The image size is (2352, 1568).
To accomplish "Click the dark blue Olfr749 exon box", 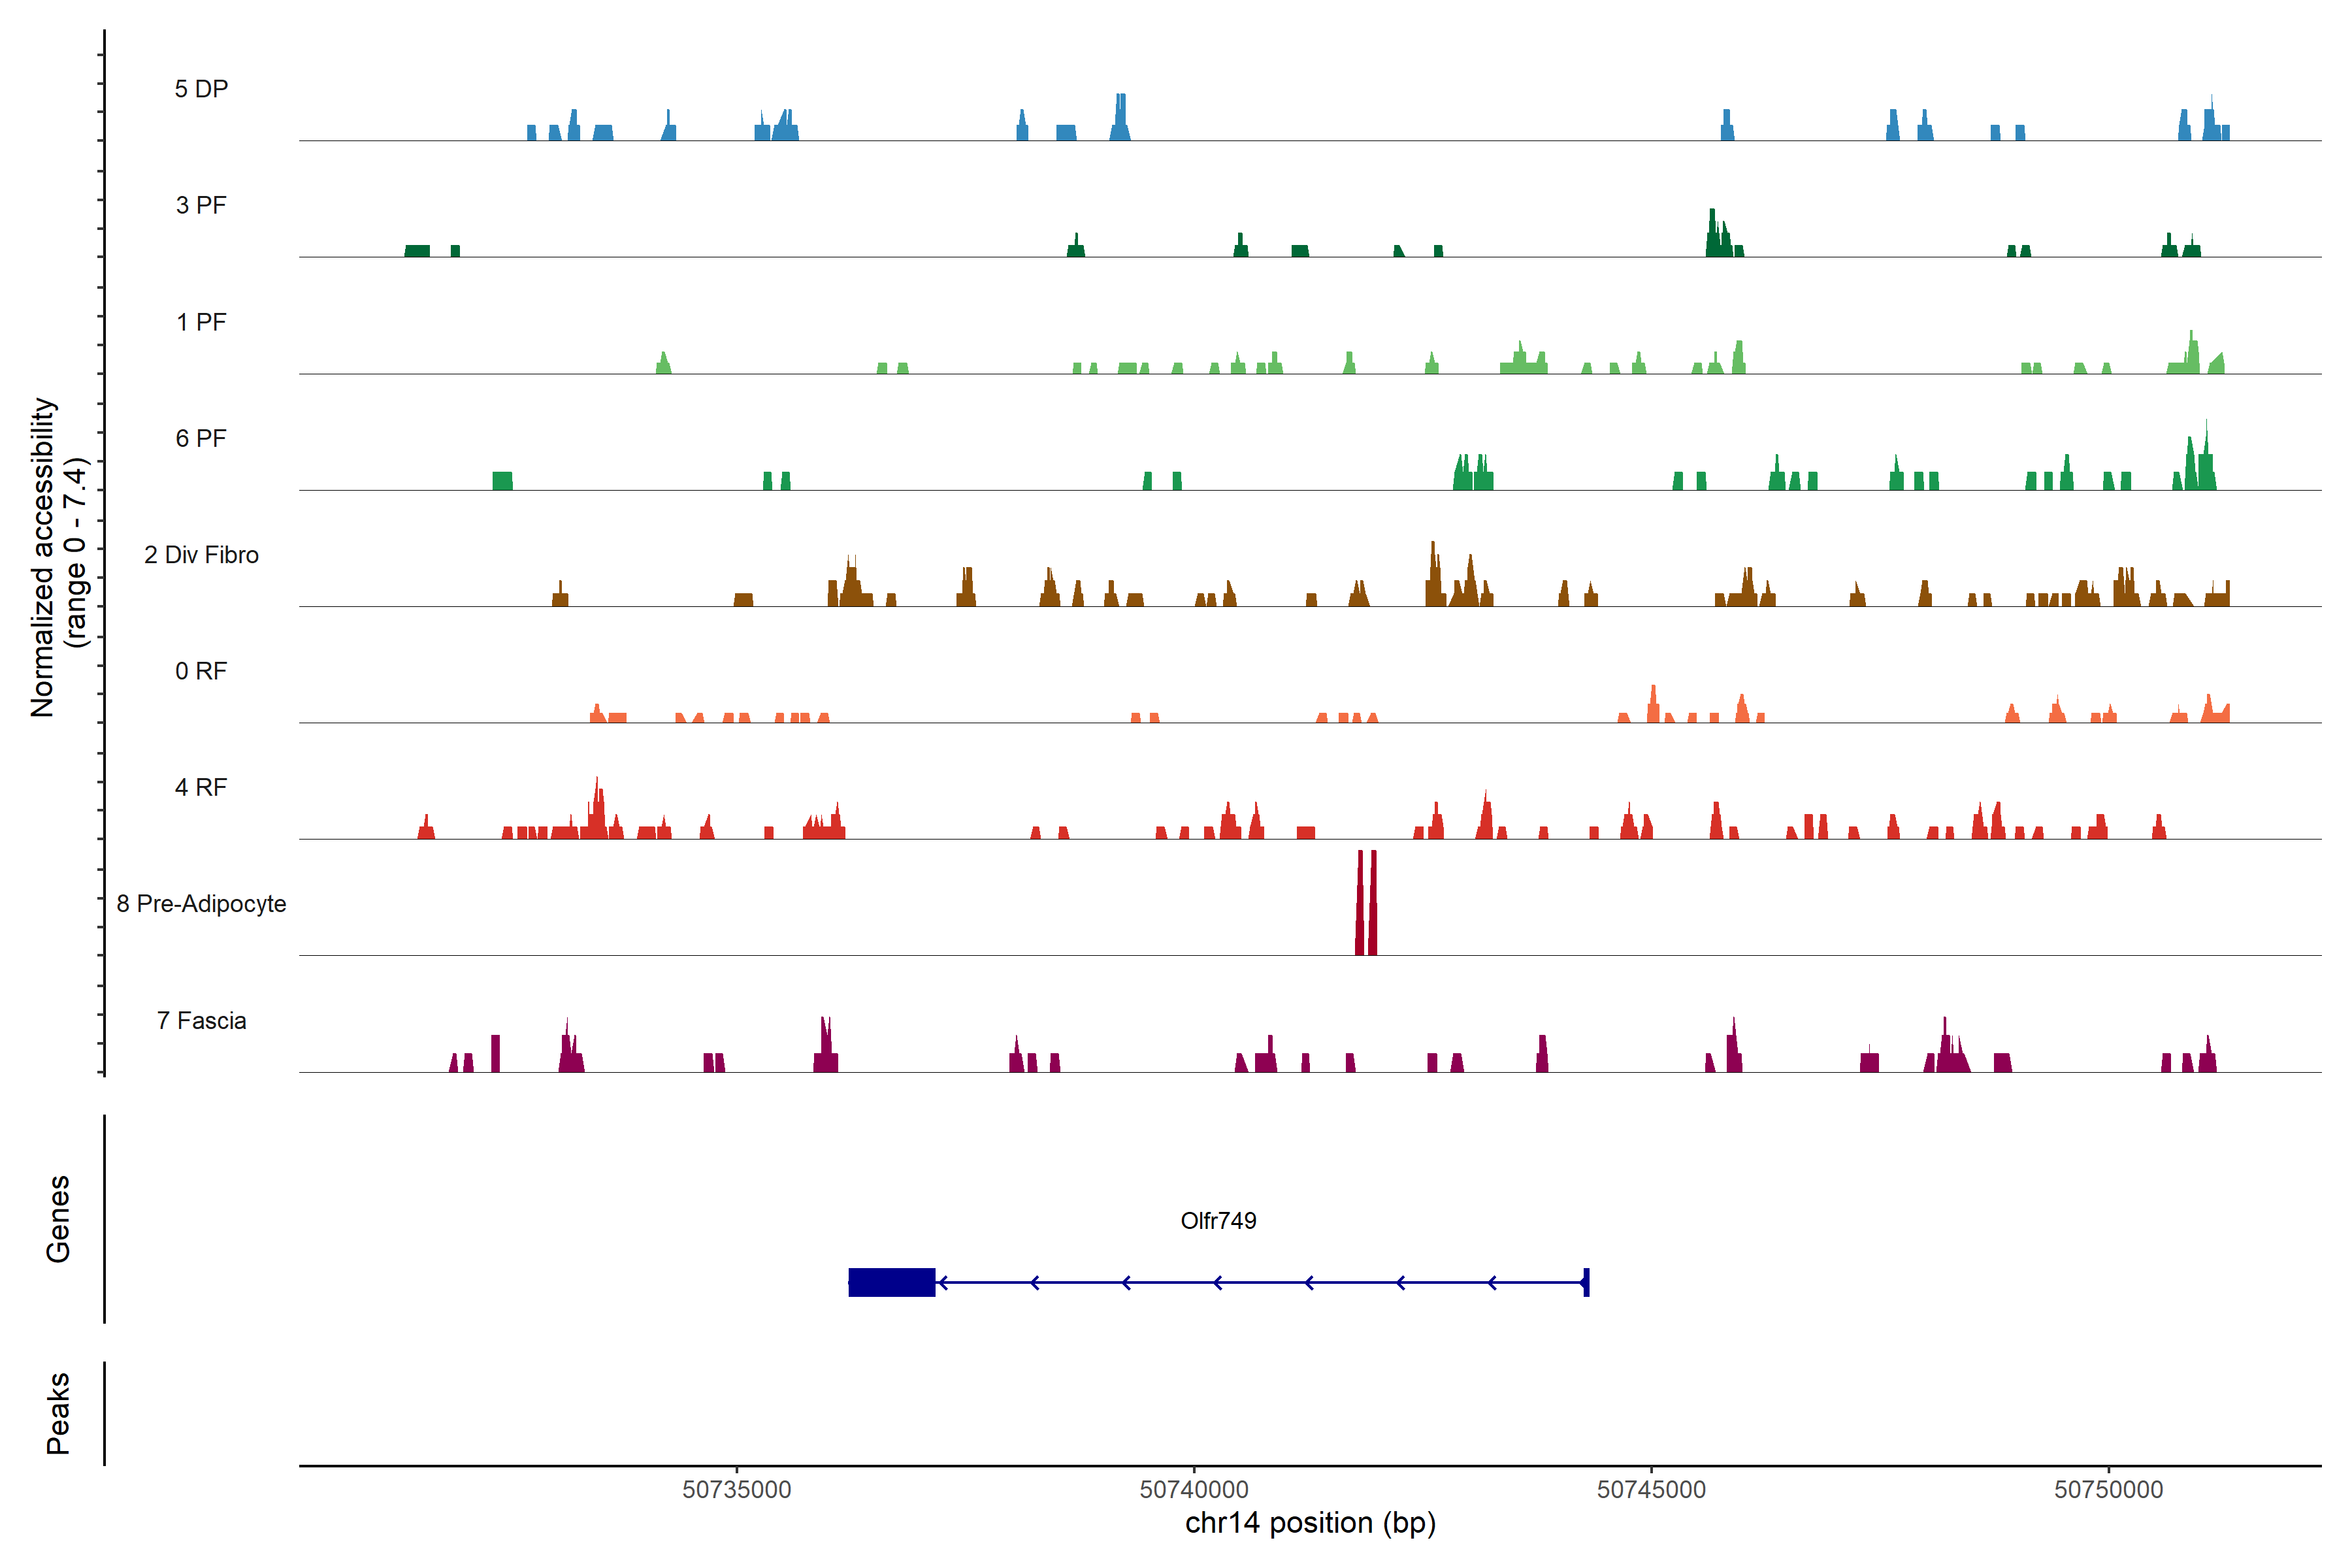I will [891, 1282].
